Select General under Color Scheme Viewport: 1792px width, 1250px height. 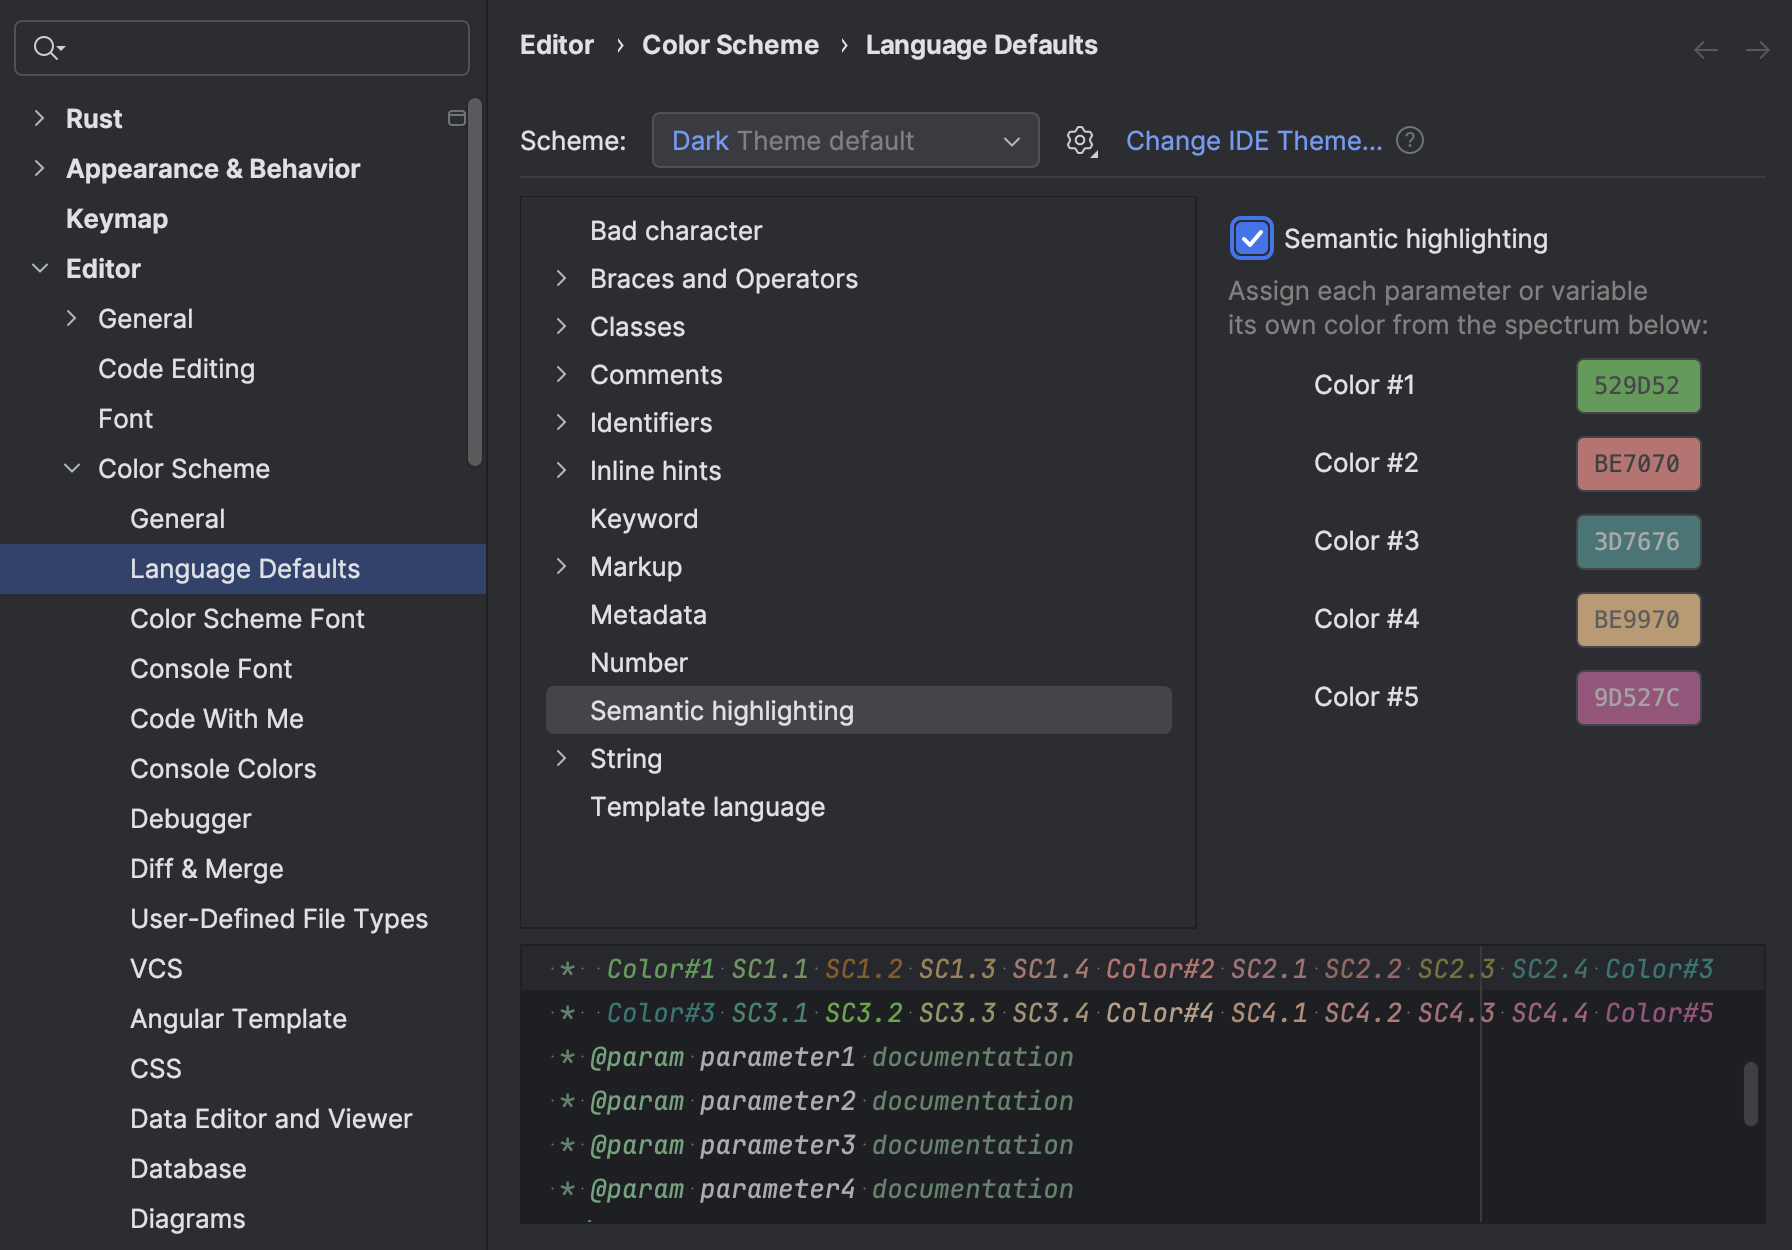point(177,519)
